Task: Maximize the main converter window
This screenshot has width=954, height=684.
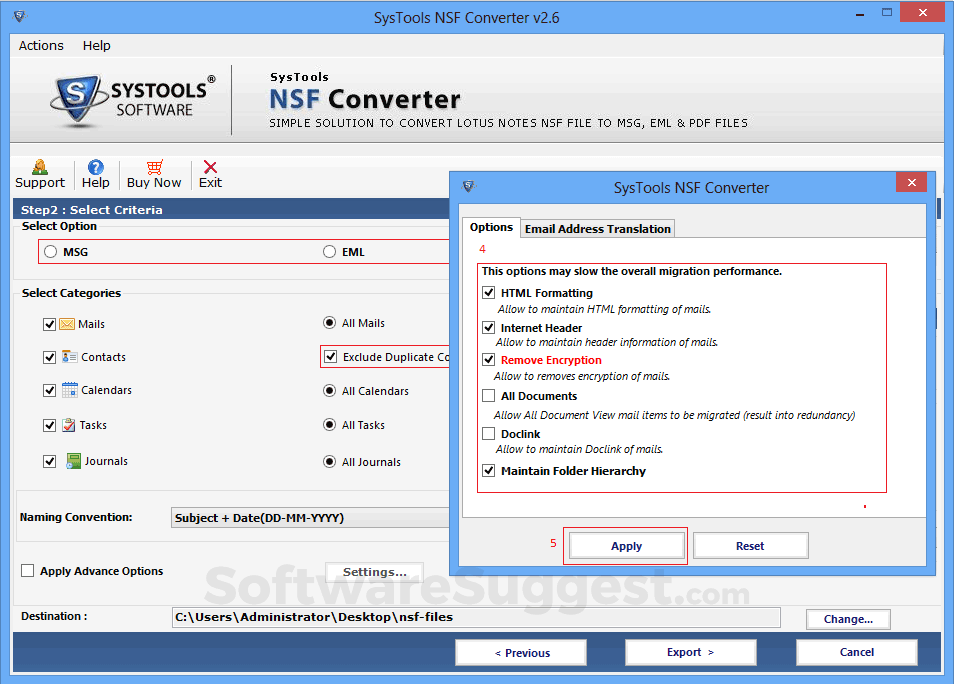Action: point(887,13)
